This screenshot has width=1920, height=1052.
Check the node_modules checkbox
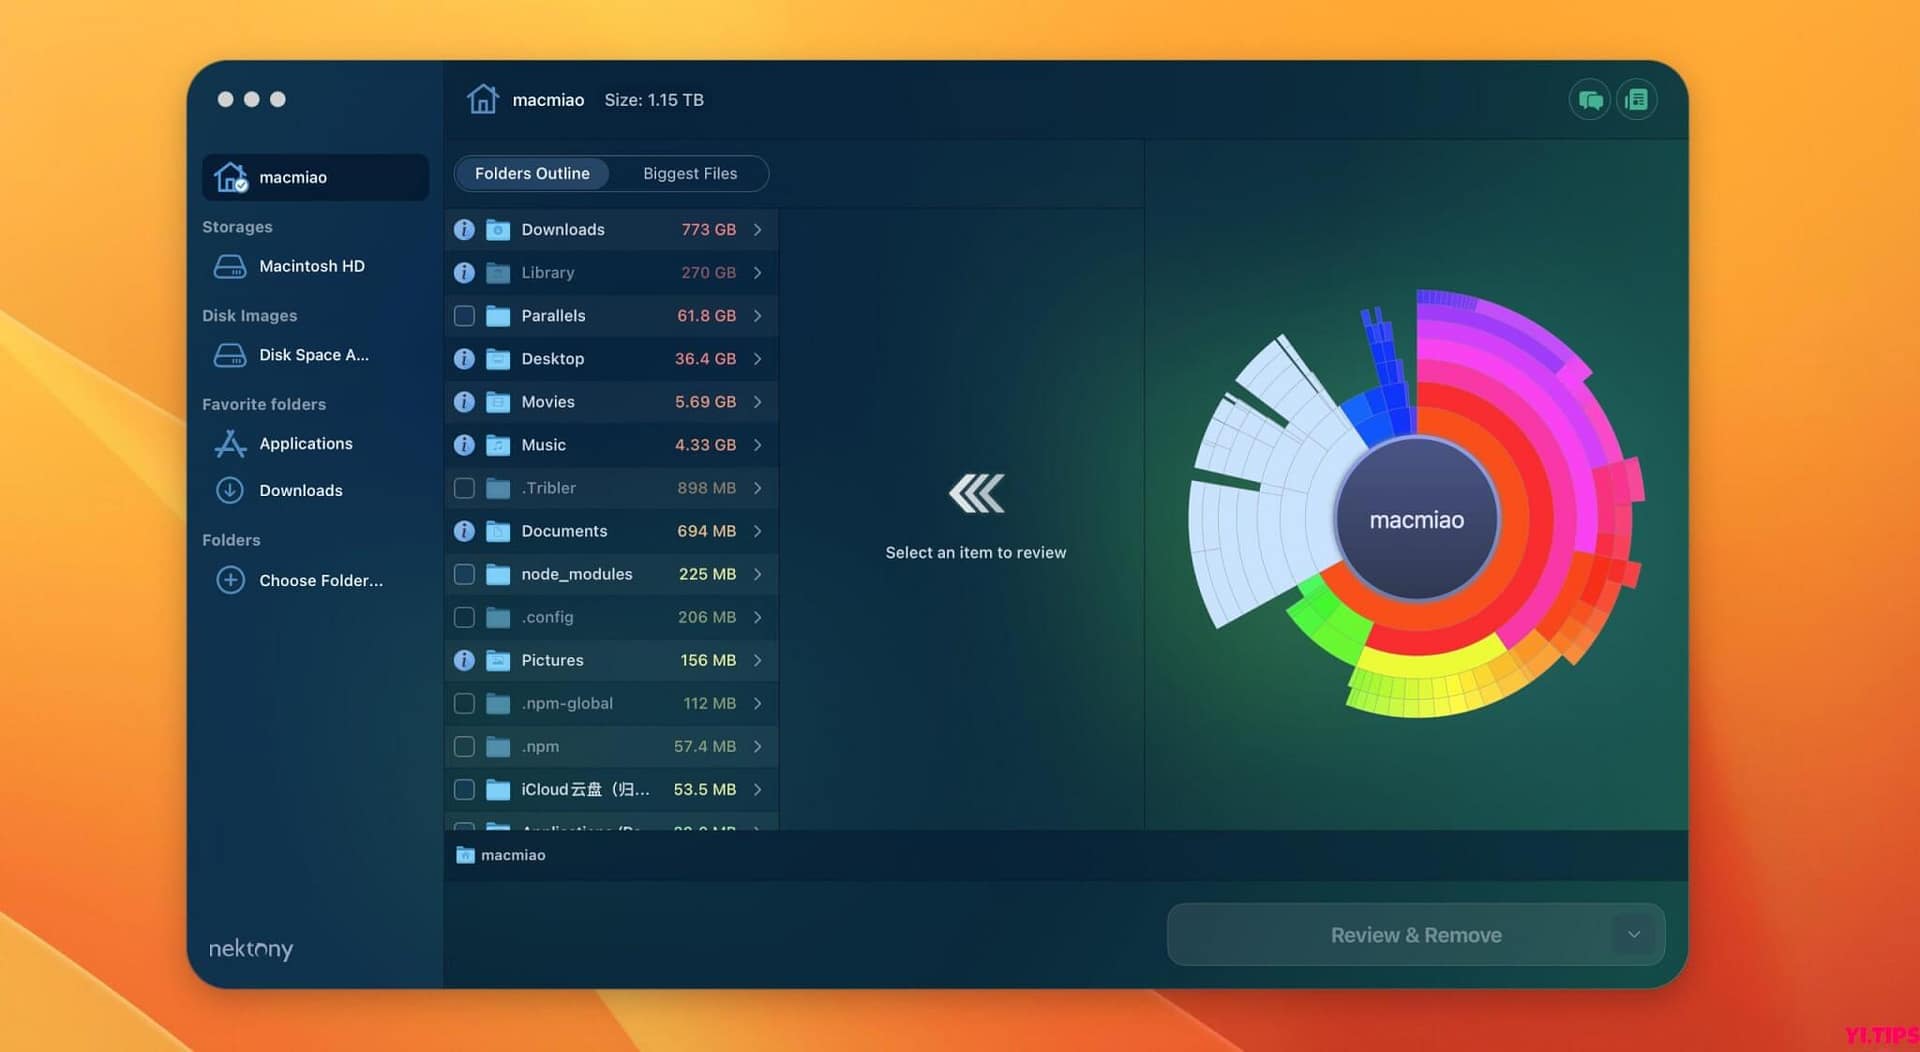point(464,574)
